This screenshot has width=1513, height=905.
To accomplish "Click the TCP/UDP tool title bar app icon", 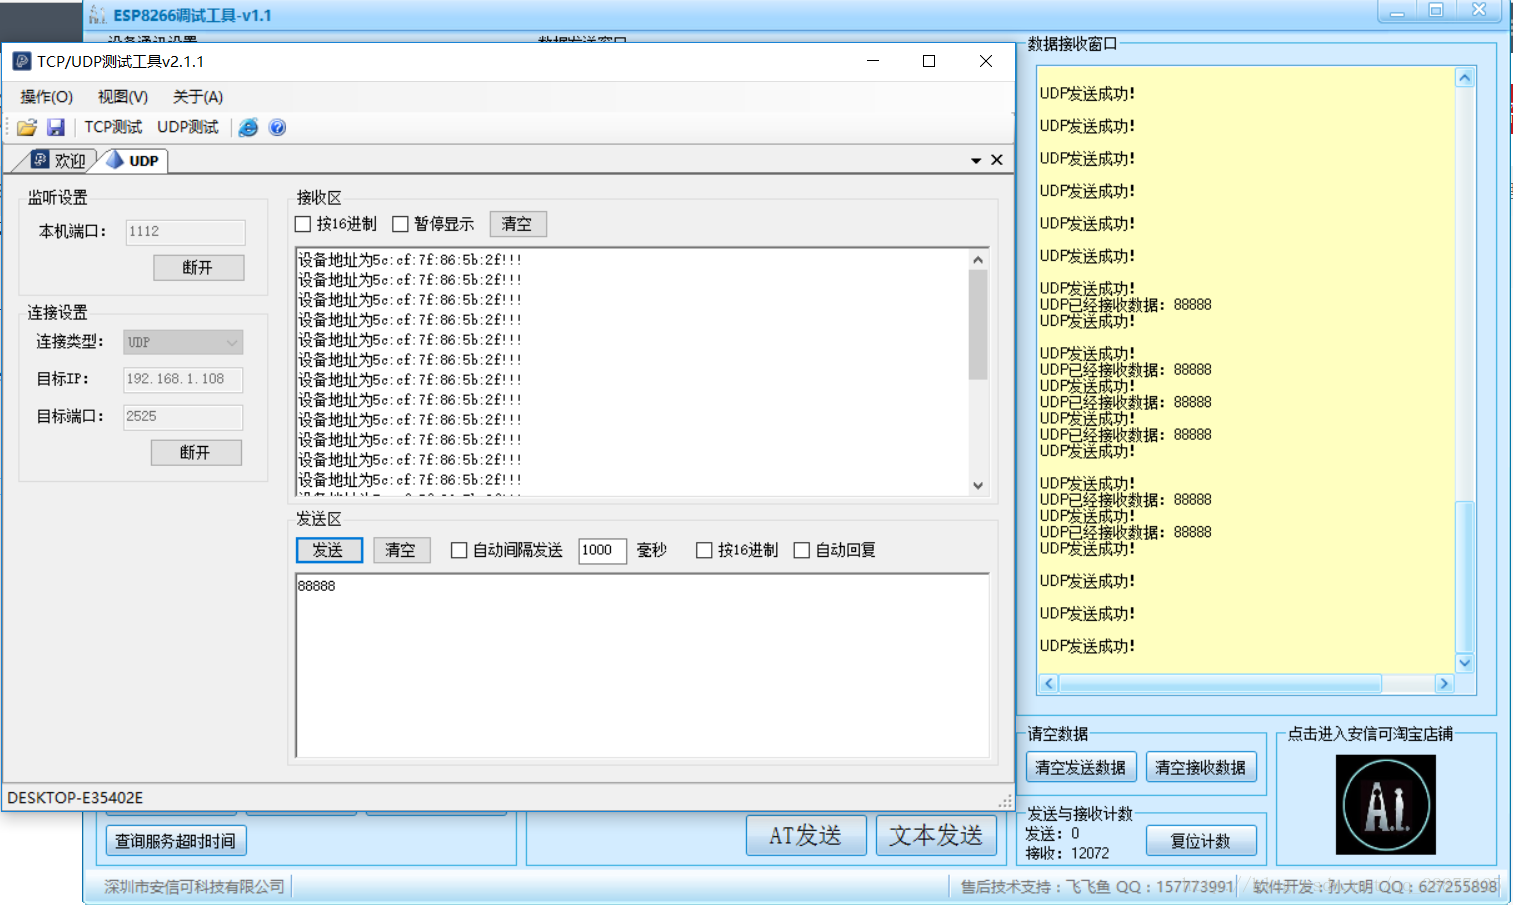I will pos(21,61).
